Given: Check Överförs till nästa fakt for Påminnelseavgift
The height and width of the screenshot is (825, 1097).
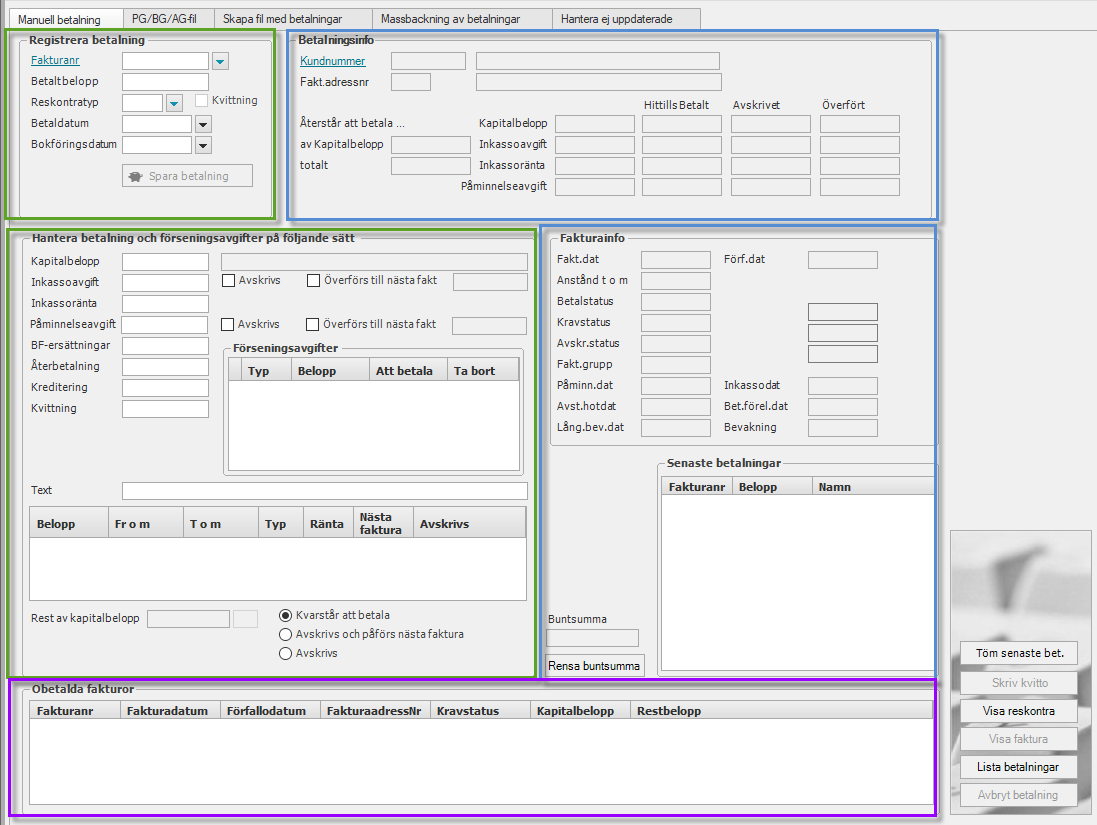Looking at the screenshot, I should click(313, 325).
